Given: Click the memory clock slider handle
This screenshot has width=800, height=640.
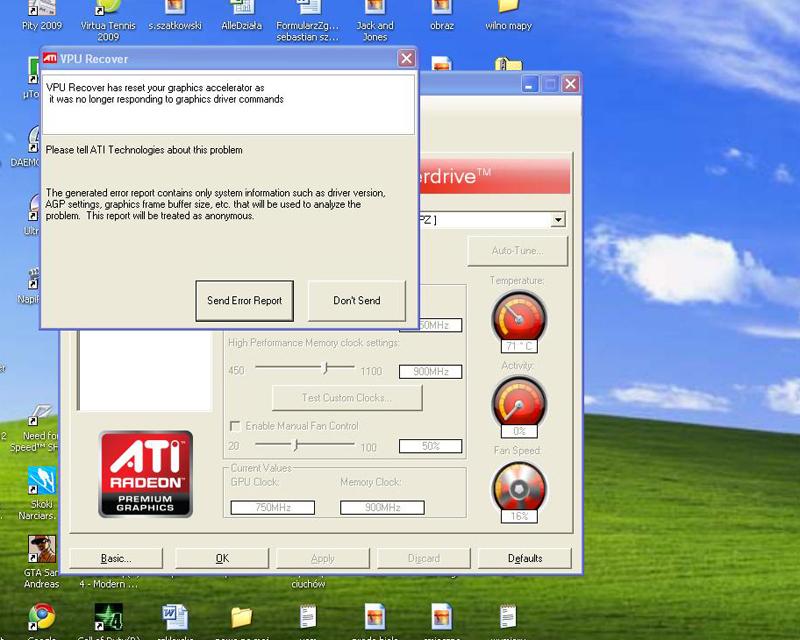Looking at the screenshot, I should (x=325, y=367).
